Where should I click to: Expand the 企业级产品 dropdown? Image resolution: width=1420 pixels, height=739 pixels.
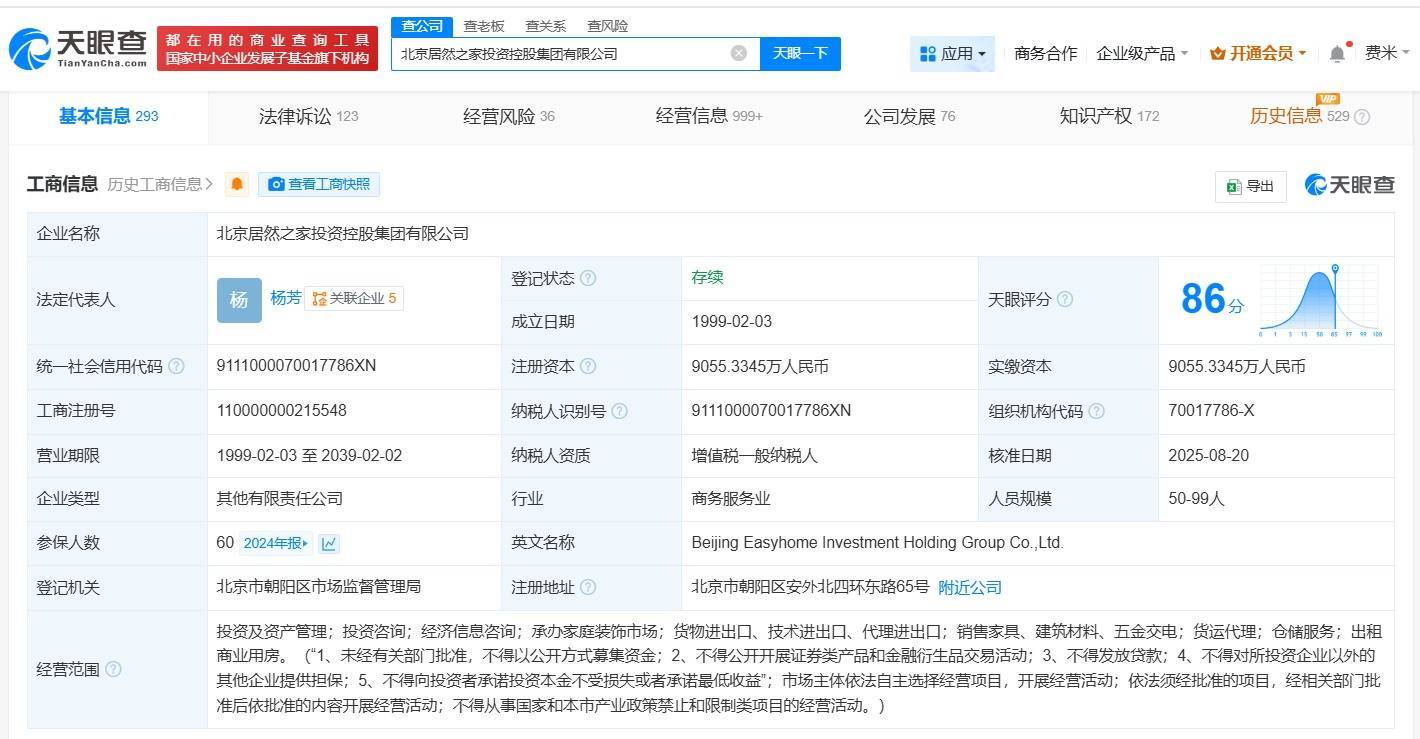[x=1142, y=54]
